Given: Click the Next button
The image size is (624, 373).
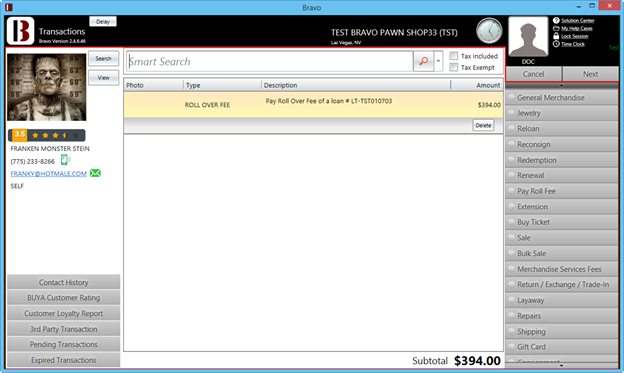Looking at the screenshot, I should (591, 74).
